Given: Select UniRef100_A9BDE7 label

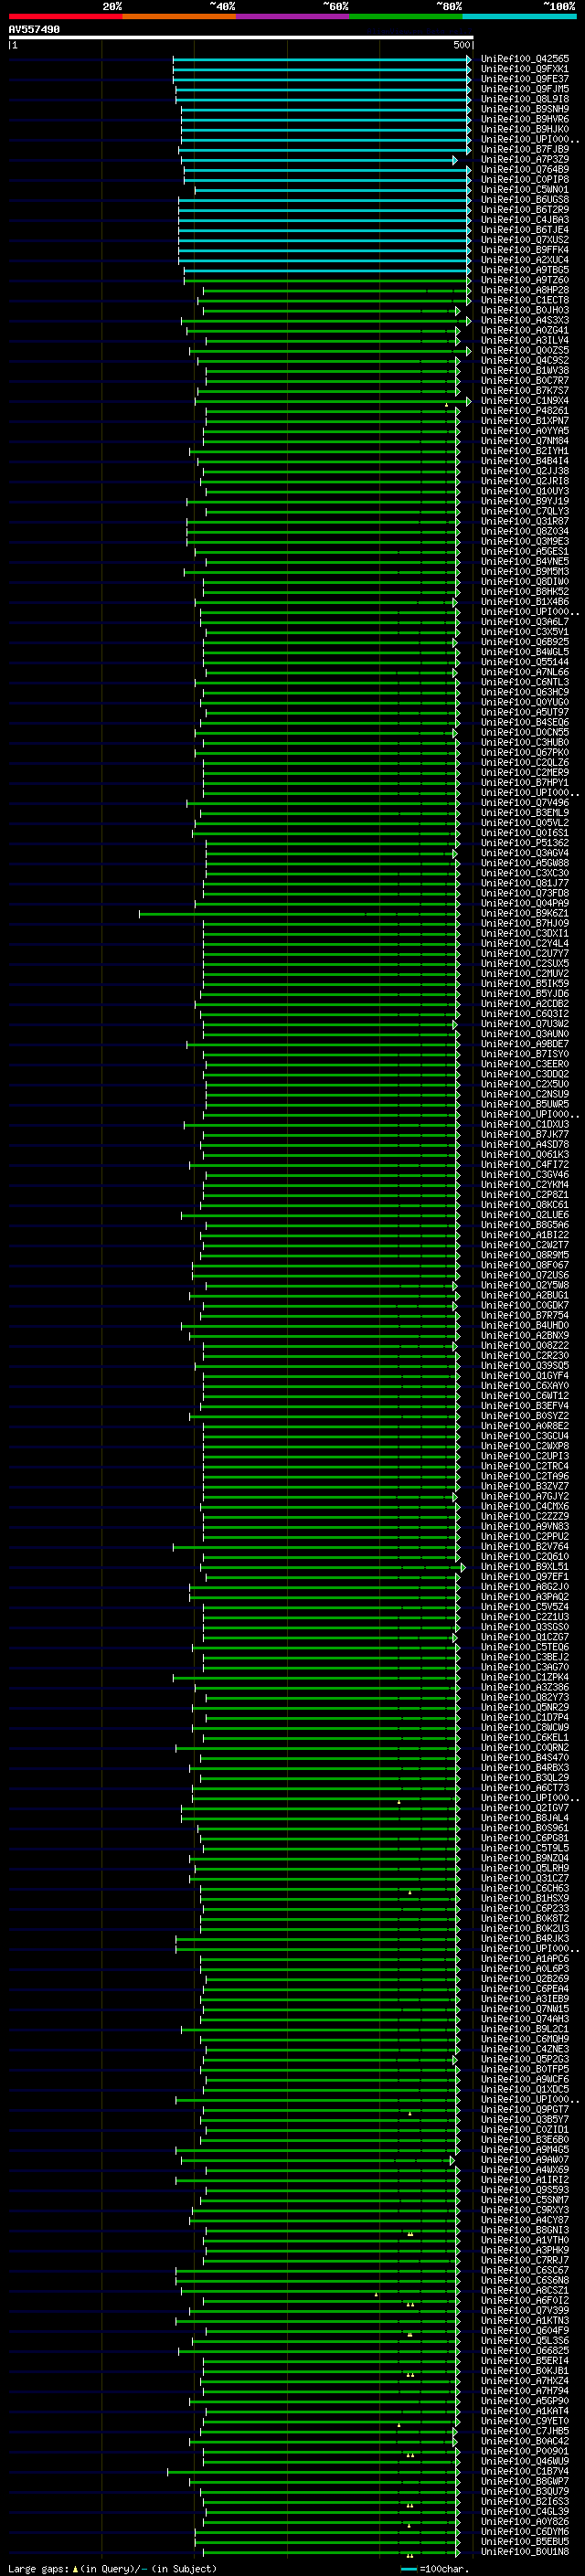Looking at the screenshot, I should coord(524,1044).
